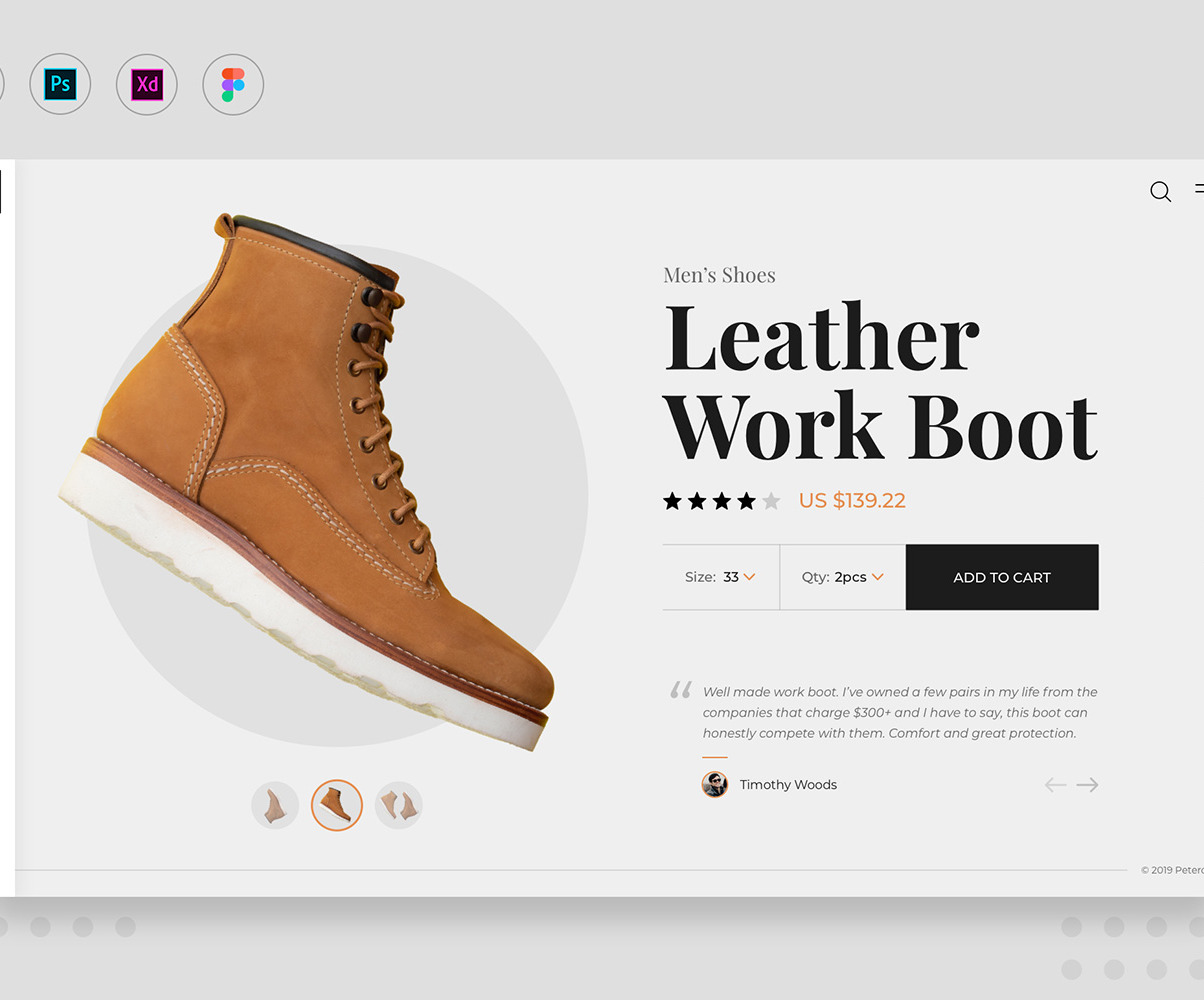Image resolution: width=1204 pixels, height=1000 pixels.
Task: Select the first boot thumbnail
Action: [x=275, y=805]
